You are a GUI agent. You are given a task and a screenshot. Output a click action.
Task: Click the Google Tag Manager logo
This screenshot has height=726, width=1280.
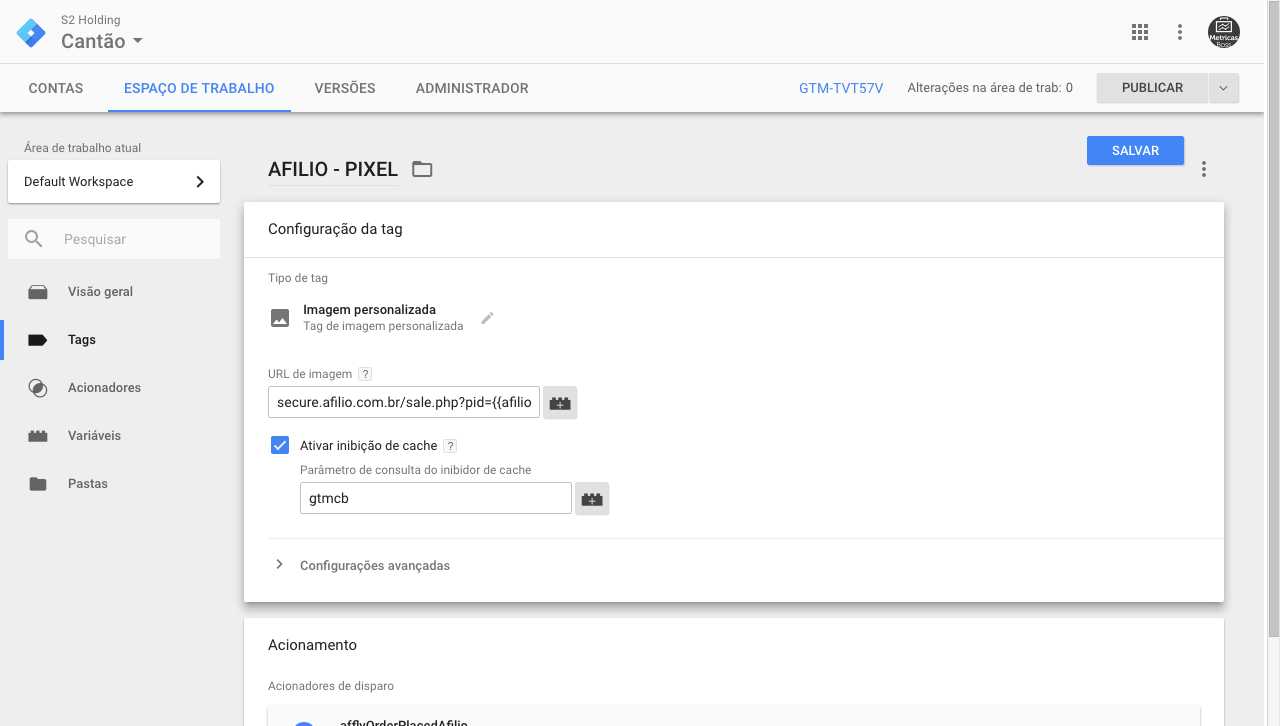click(31, 33)
